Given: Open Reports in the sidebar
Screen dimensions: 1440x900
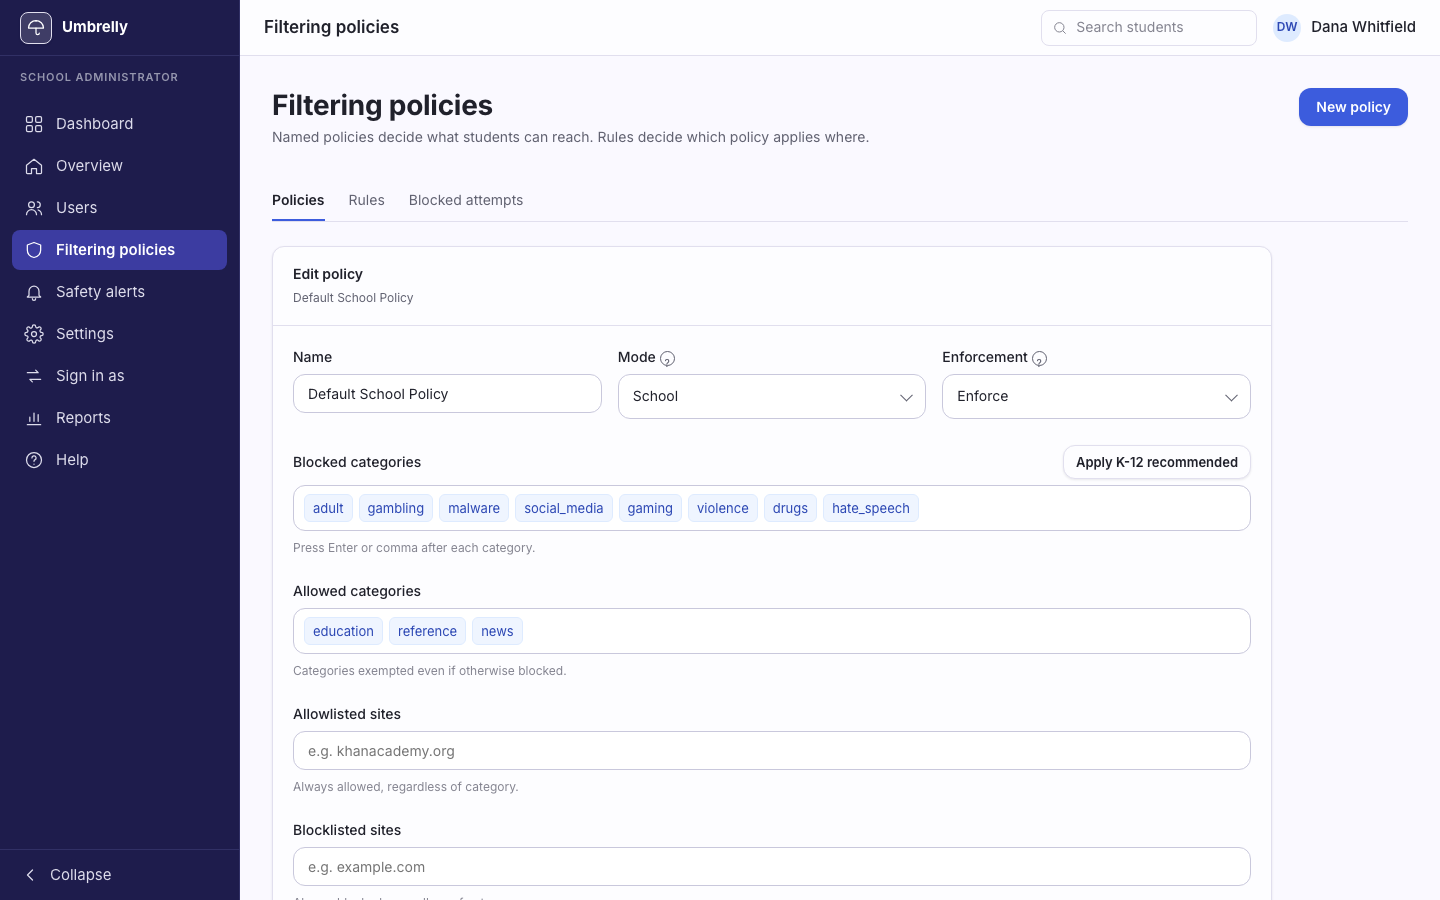Looking at the screenshot, I should (119, 418).
